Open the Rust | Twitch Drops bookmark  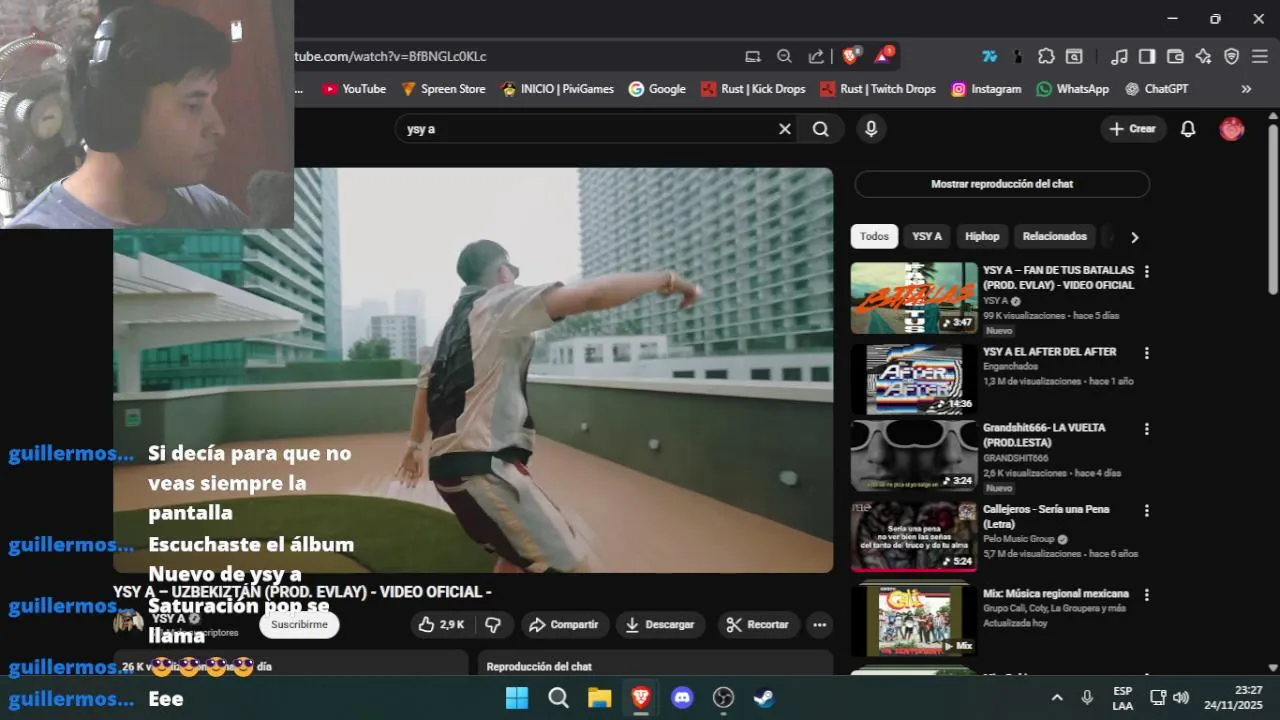pyautogui.click(x=878, y=89)
